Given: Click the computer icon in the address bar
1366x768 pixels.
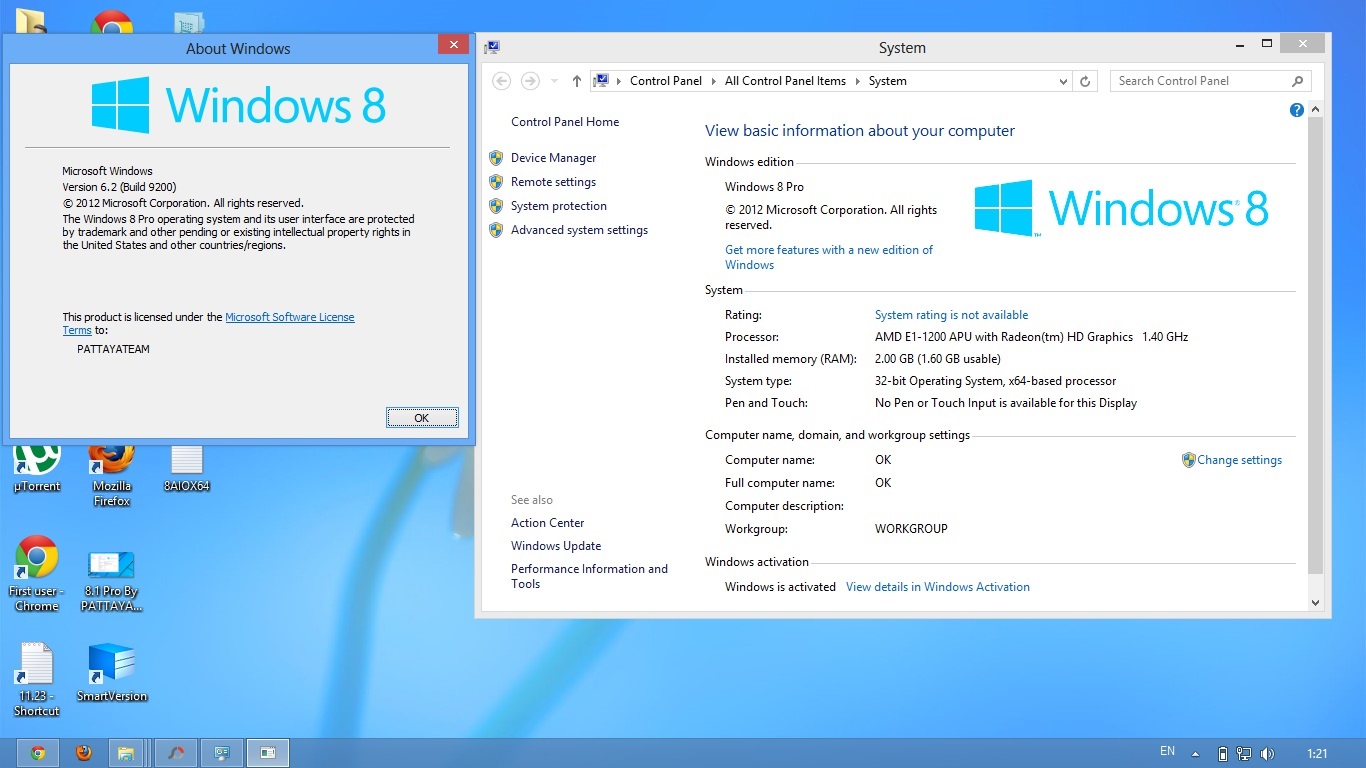Looking at the screenshot, I should (601, 81).
